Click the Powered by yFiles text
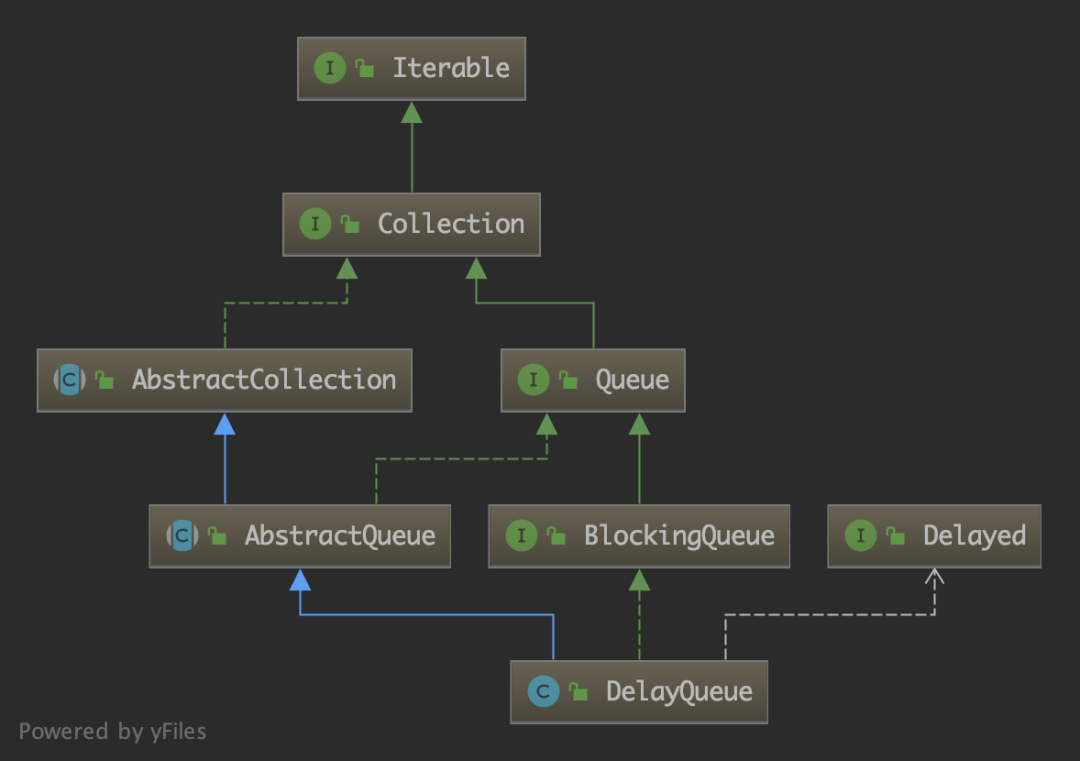This screenshot has width=1080, height=761. tap(112, 731)
